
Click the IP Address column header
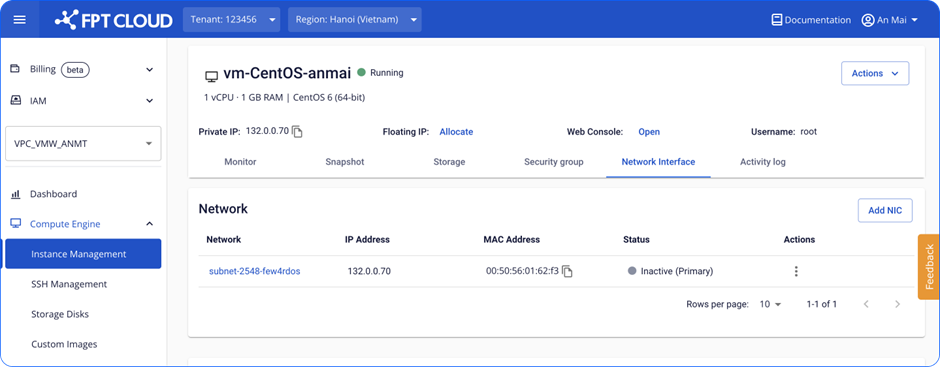point(367,239)
